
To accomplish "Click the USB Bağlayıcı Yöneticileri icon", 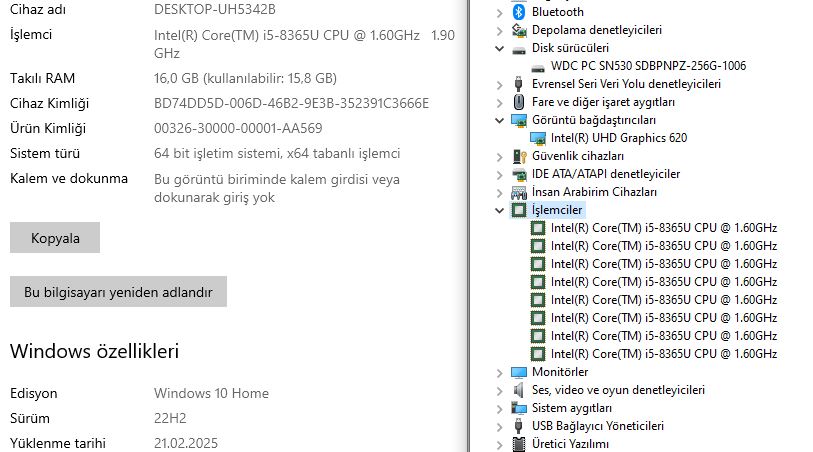I will pos(518,426).
